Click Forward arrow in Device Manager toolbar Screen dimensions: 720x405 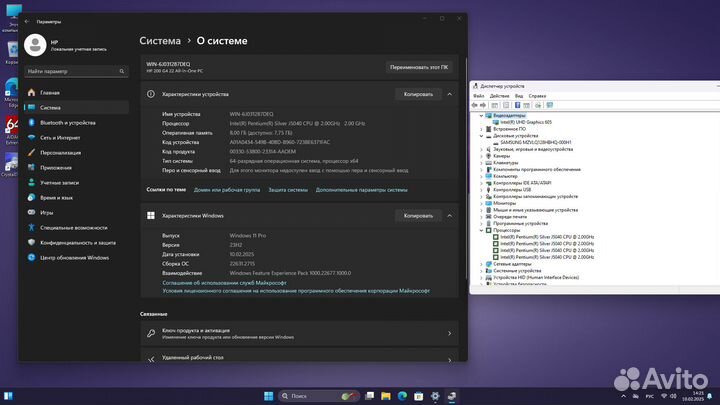pos(483,105)
